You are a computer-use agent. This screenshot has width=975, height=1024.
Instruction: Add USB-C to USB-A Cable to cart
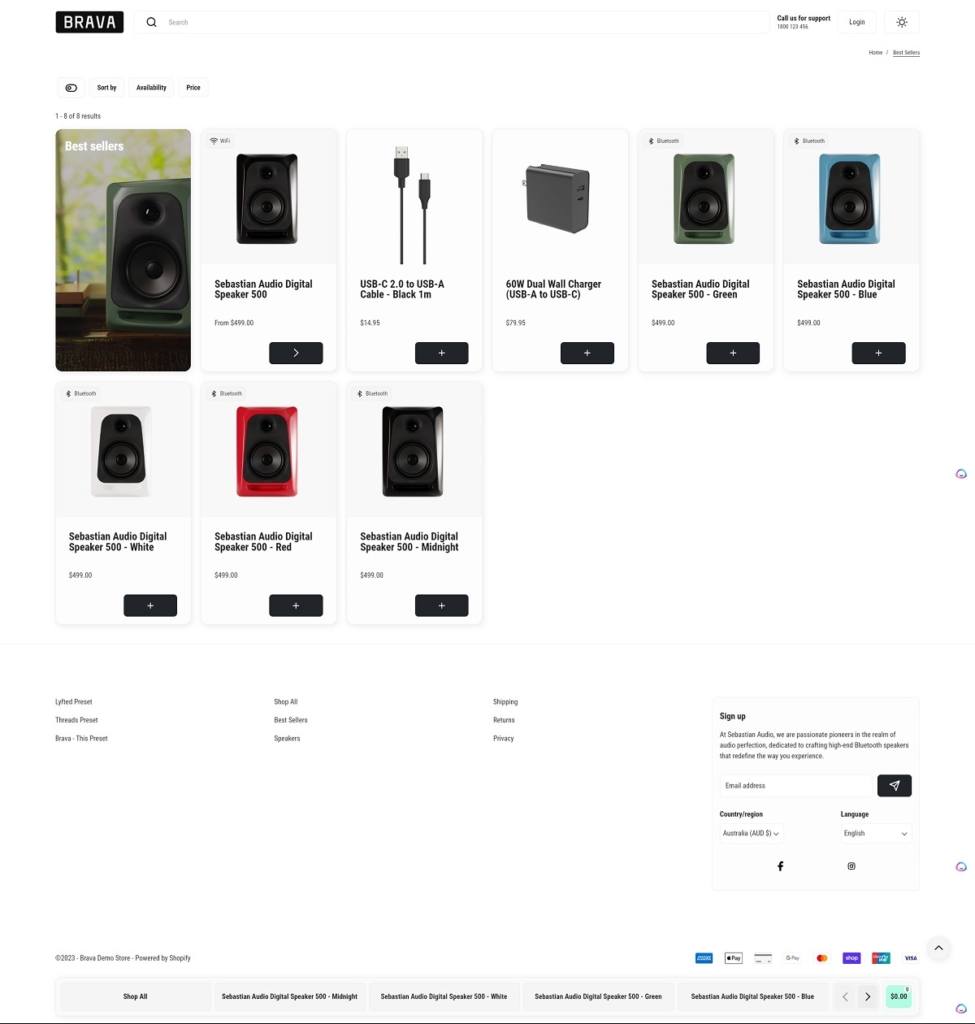pos(441,353)
